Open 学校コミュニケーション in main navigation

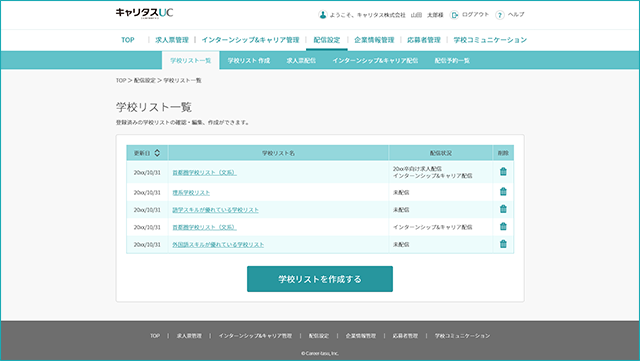point(490,40)
